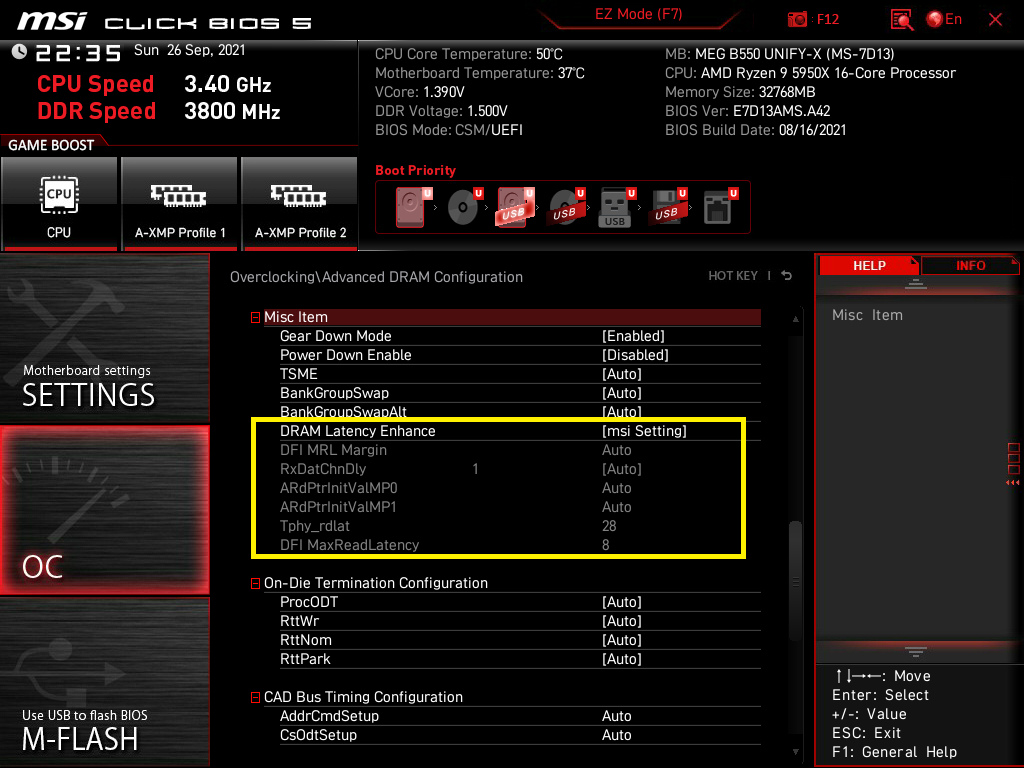Click help panel bottom resize handle

point(916,652)
